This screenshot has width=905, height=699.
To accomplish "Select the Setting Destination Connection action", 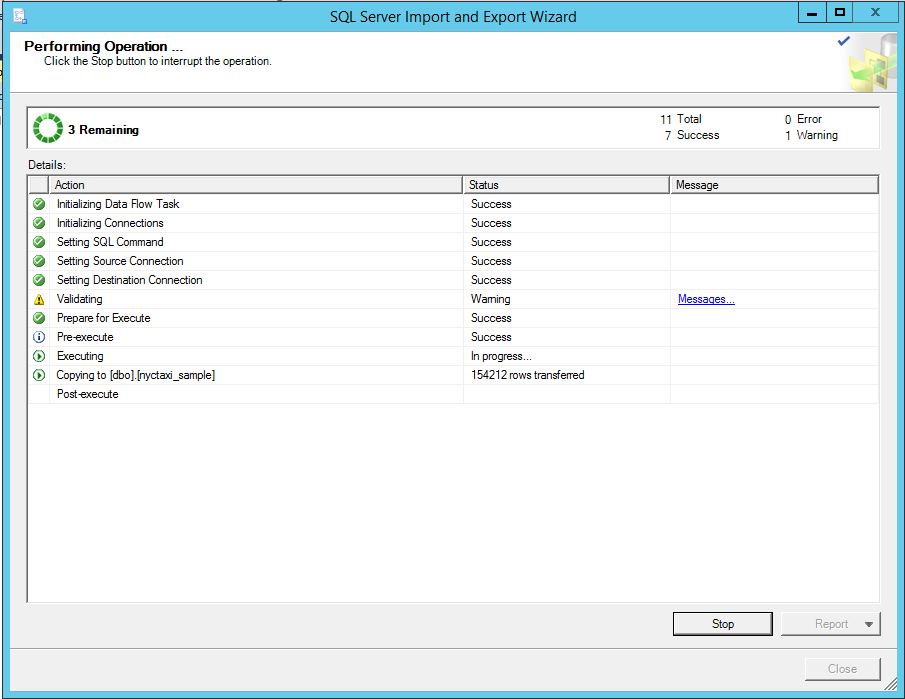I will (x=129, y=280).
